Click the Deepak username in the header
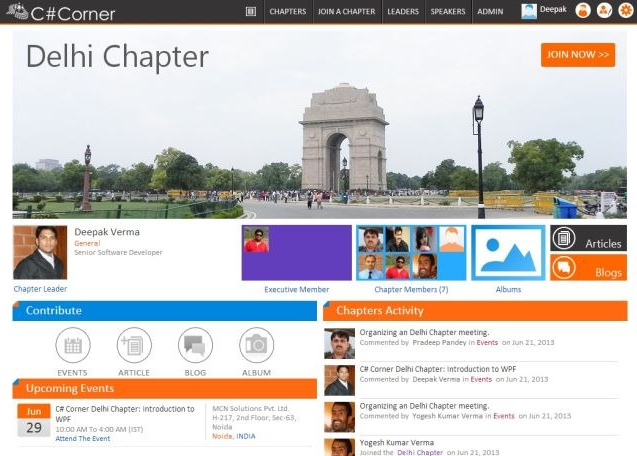This screenshot has height=456, width=637. pos(553,9)
